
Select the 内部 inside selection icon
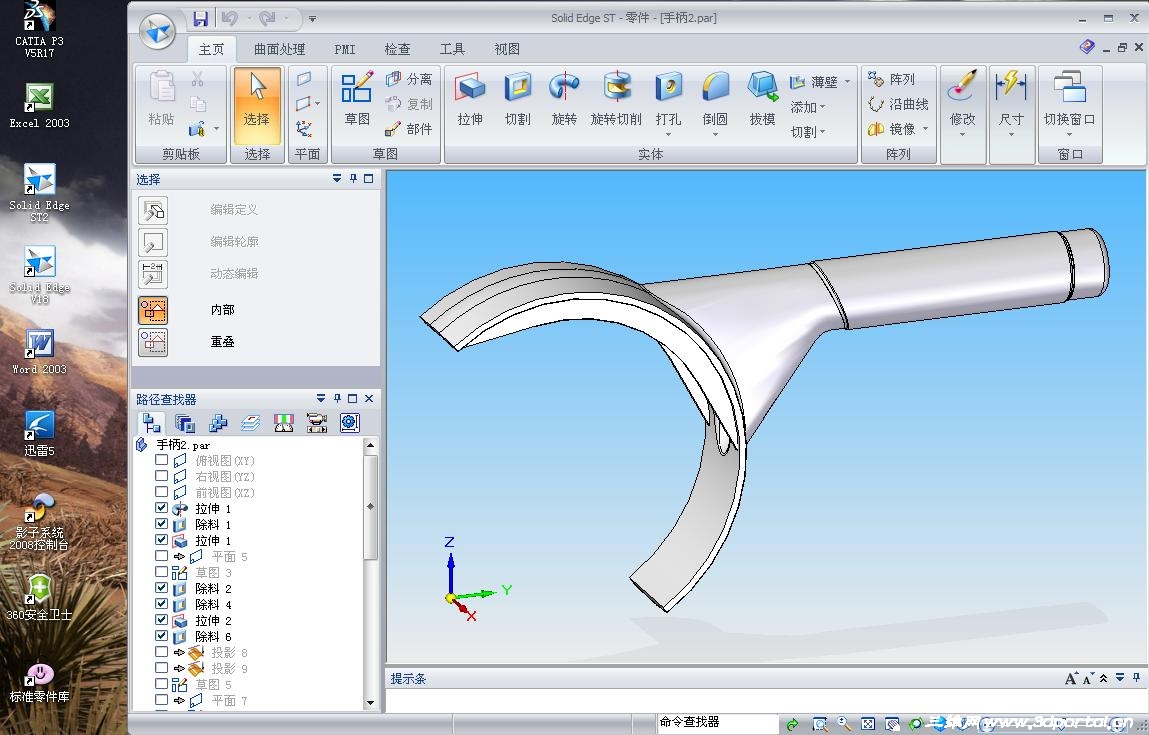[153, 310]
